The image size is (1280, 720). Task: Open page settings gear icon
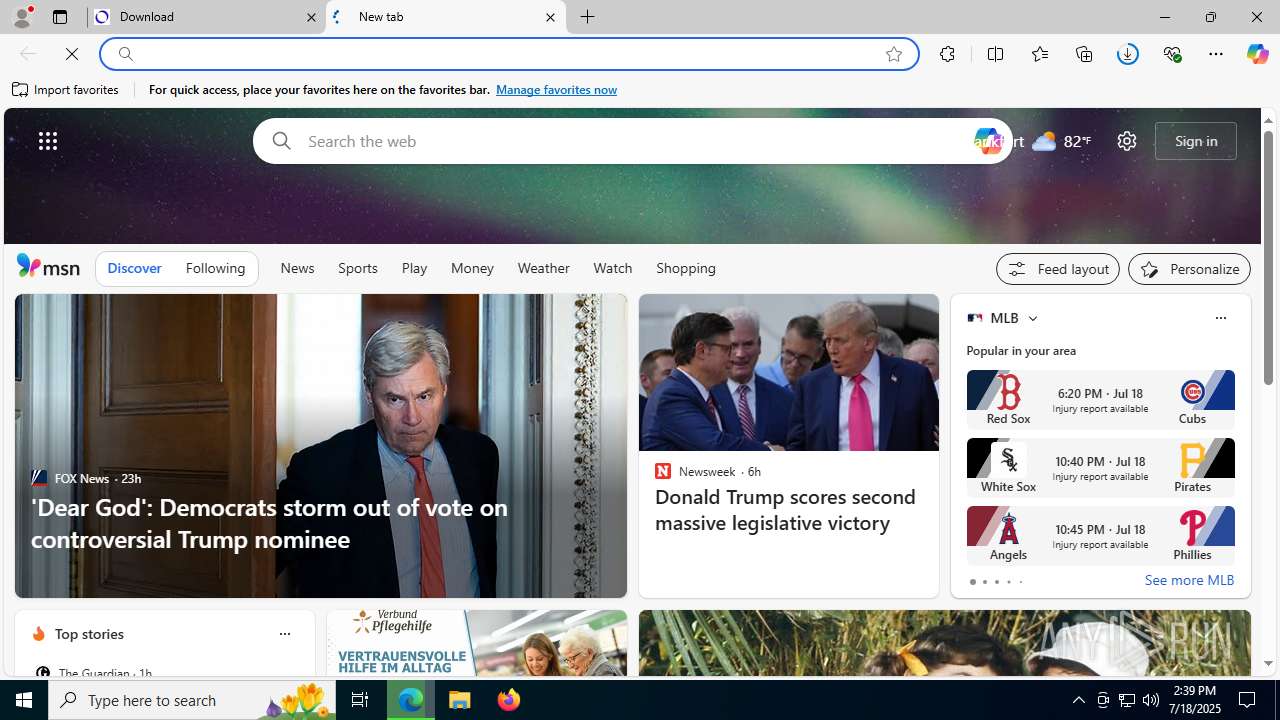pos(1127,141)
